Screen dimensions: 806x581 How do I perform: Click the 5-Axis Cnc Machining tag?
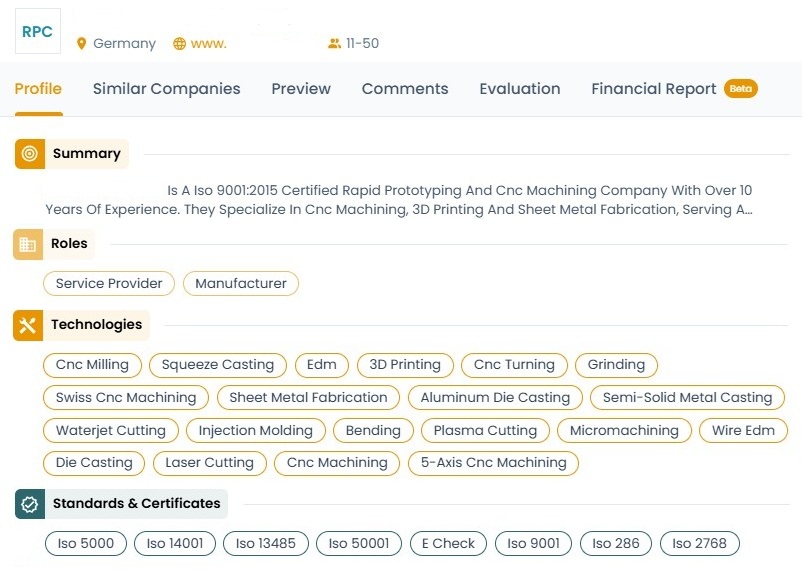click(x=493, y=463)
